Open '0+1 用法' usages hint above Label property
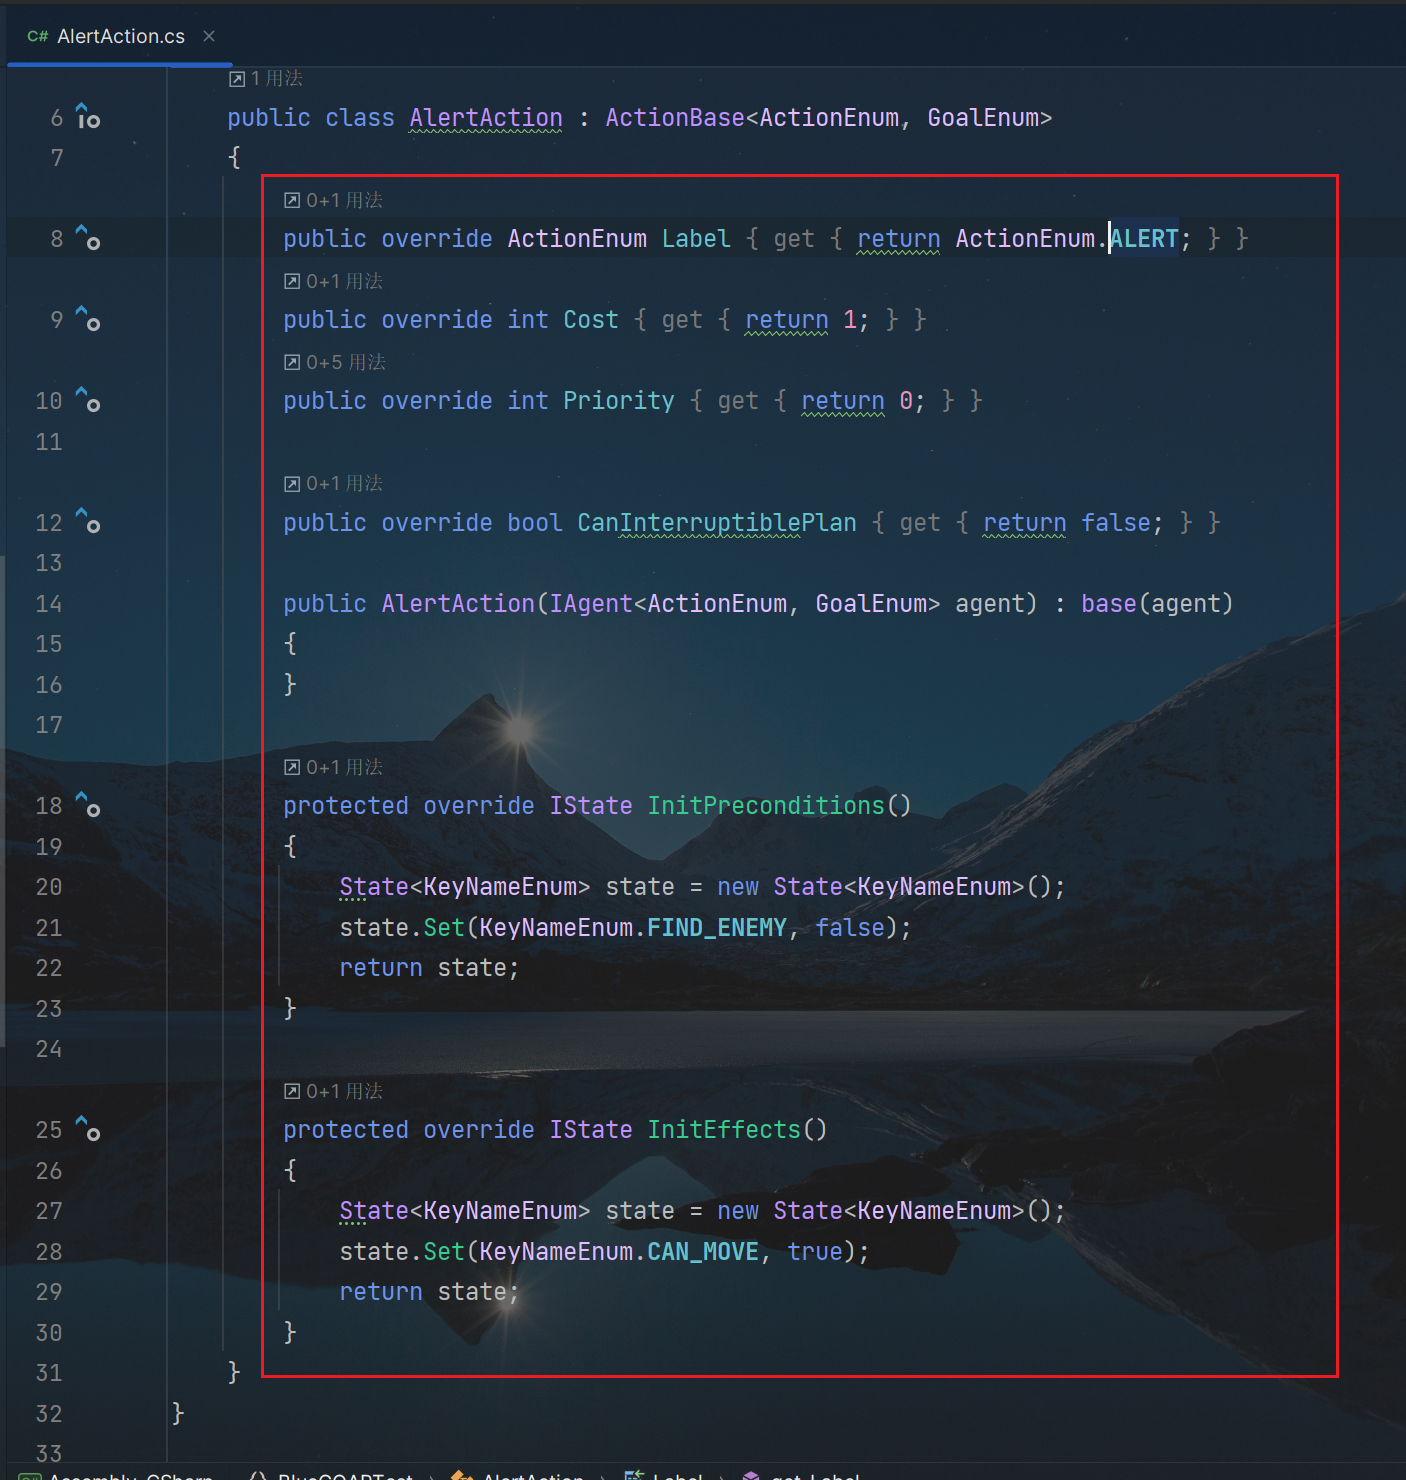1406x1480 pixels. [334, 200]
